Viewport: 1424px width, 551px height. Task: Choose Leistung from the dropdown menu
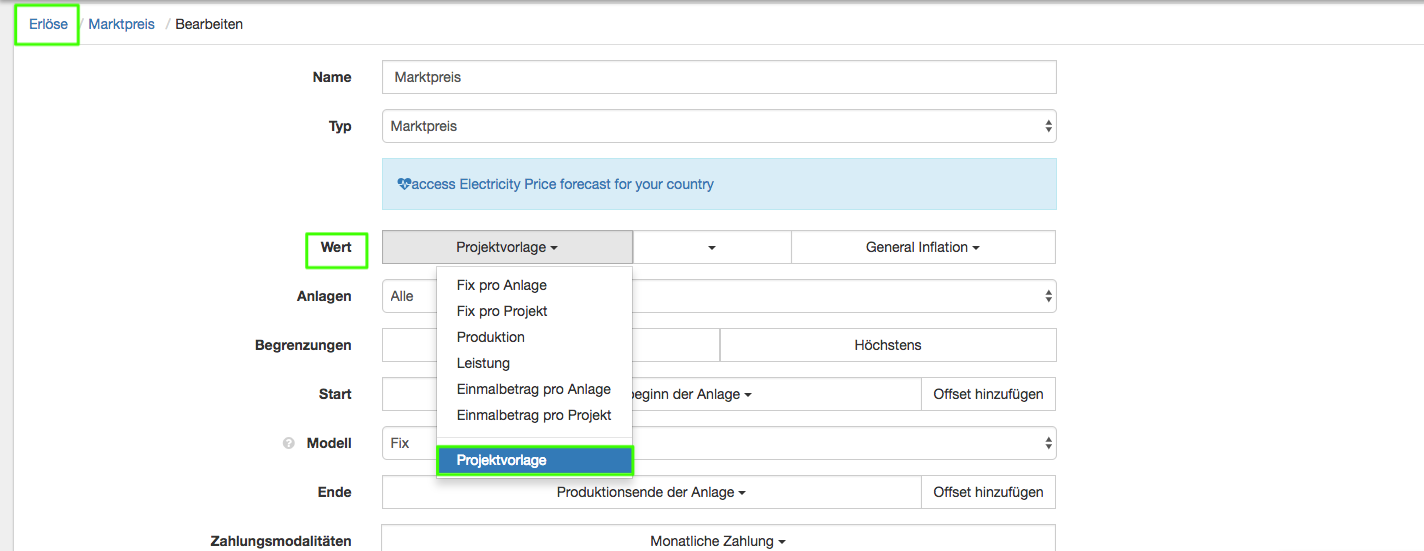click(x=483, y=363)
